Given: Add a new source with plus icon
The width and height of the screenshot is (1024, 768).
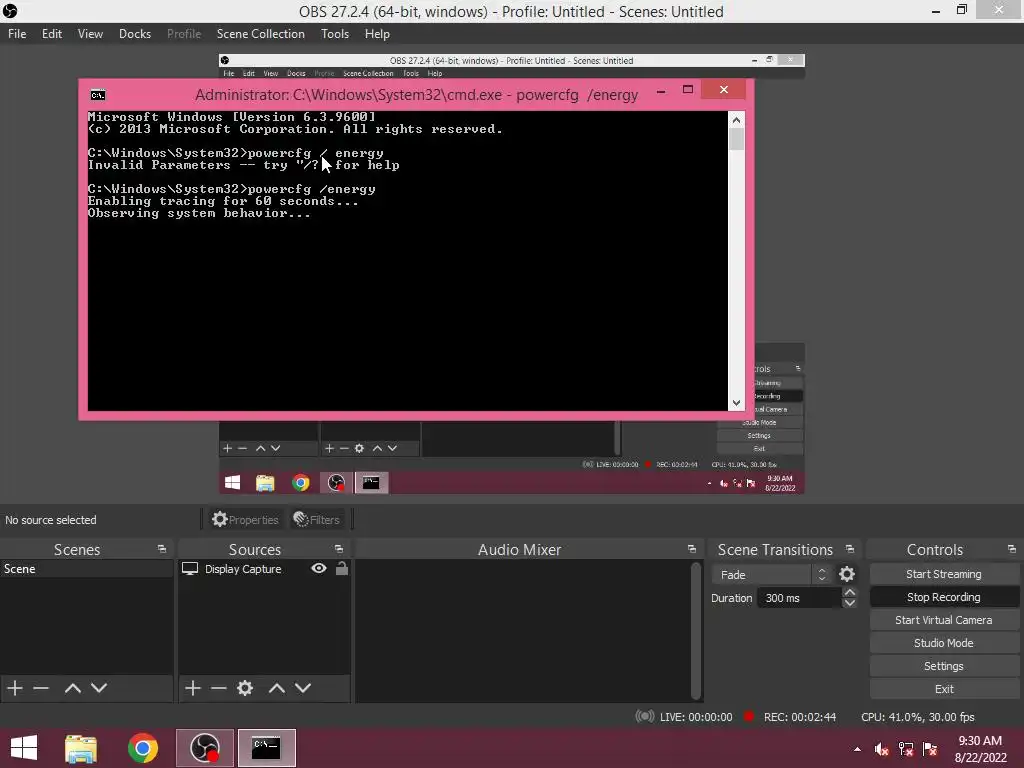Looking at the screenshot, I should click(x=193, y=688).
